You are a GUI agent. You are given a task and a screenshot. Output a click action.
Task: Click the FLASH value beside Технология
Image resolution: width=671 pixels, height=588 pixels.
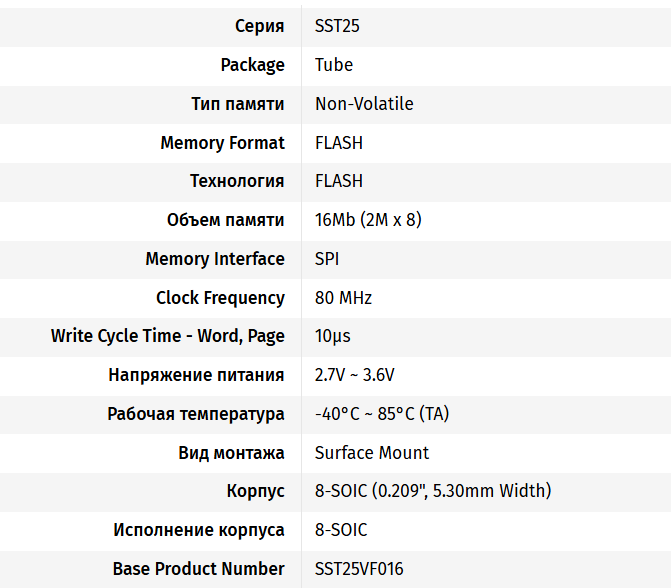click(339, 181)
